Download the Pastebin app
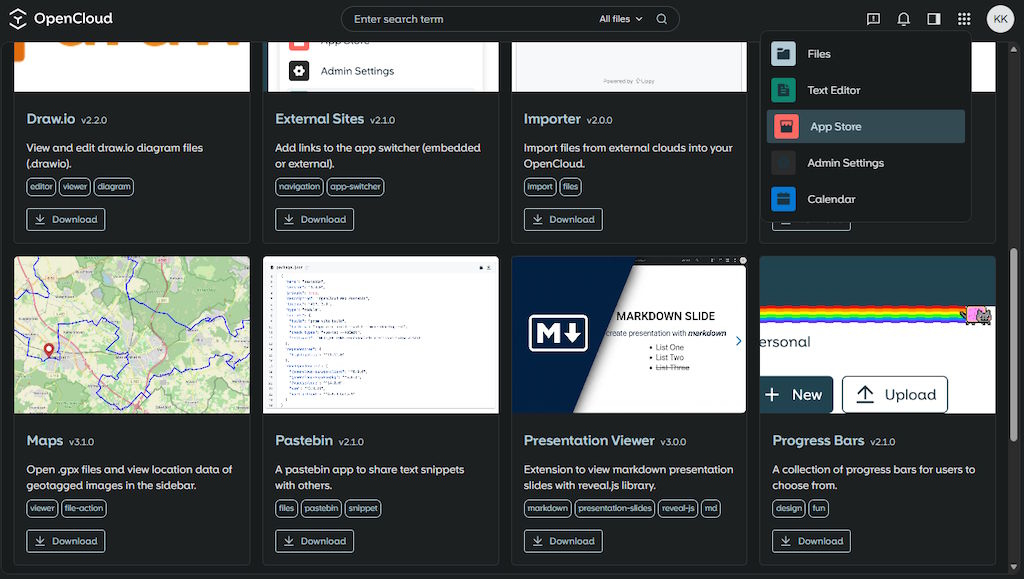 click(x=314, y=541)
